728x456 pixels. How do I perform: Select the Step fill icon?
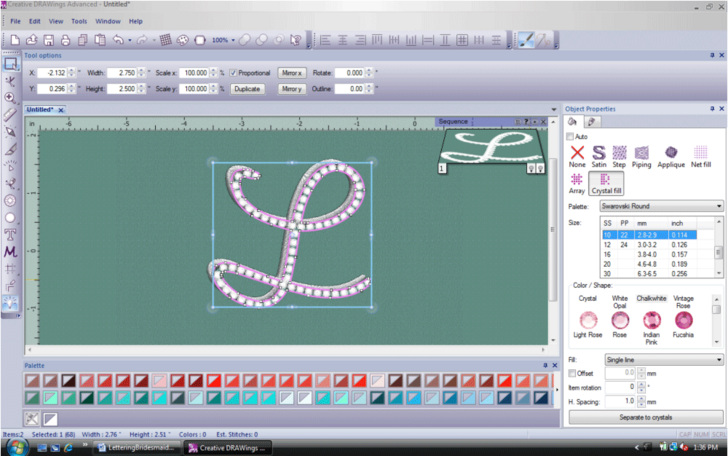click(619, 154)
